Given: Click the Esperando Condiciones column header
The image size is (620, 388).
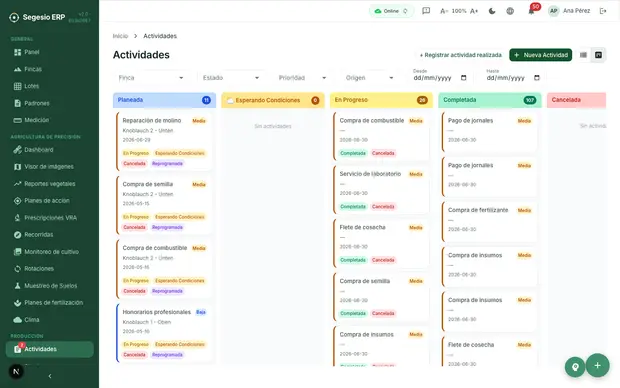Looking at the screenshot, I should coord(273,100).
